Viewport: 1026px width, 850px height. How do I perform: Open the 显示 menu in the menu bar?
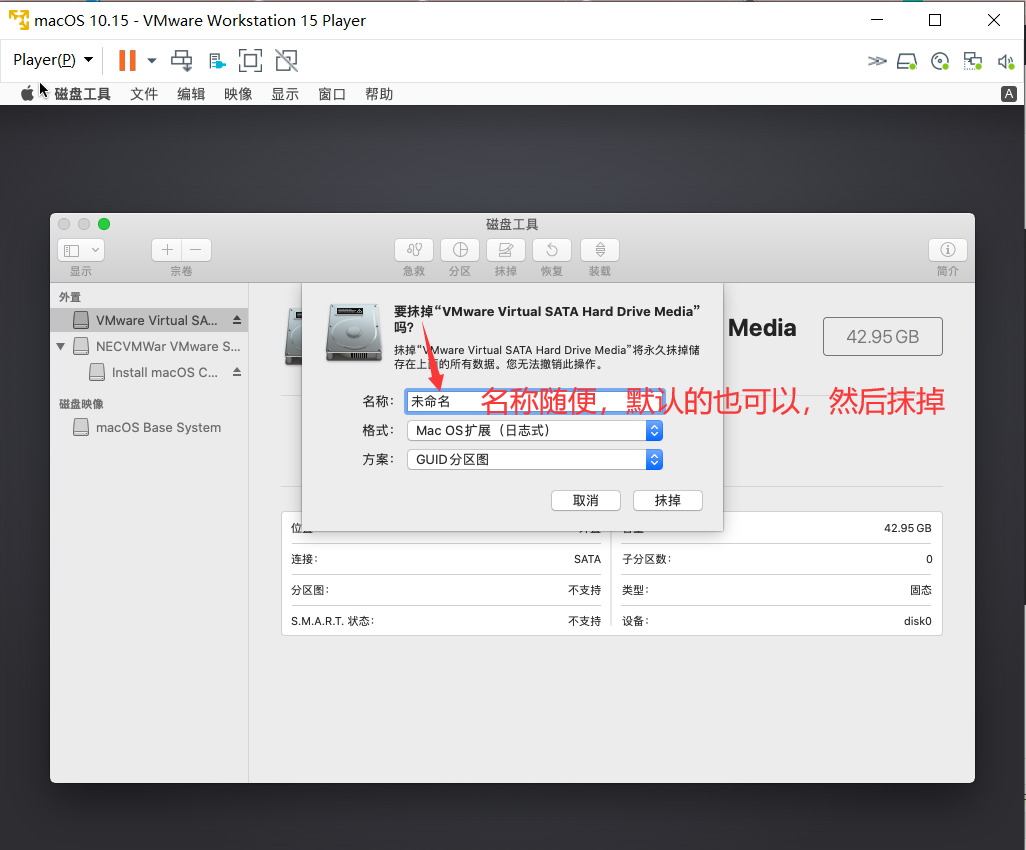pos(285,94)
